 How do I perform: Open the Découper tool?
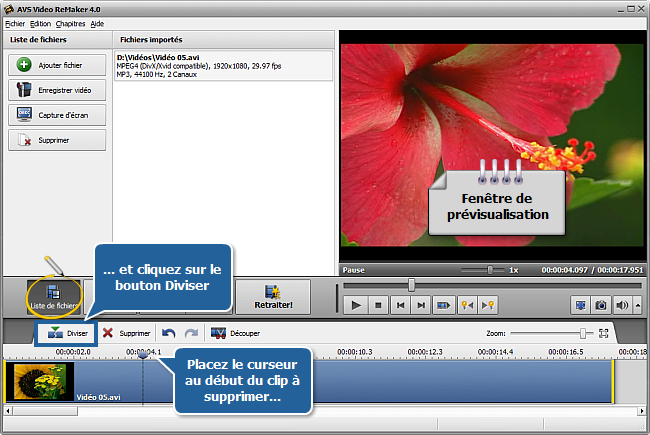(x=233, y=333)
